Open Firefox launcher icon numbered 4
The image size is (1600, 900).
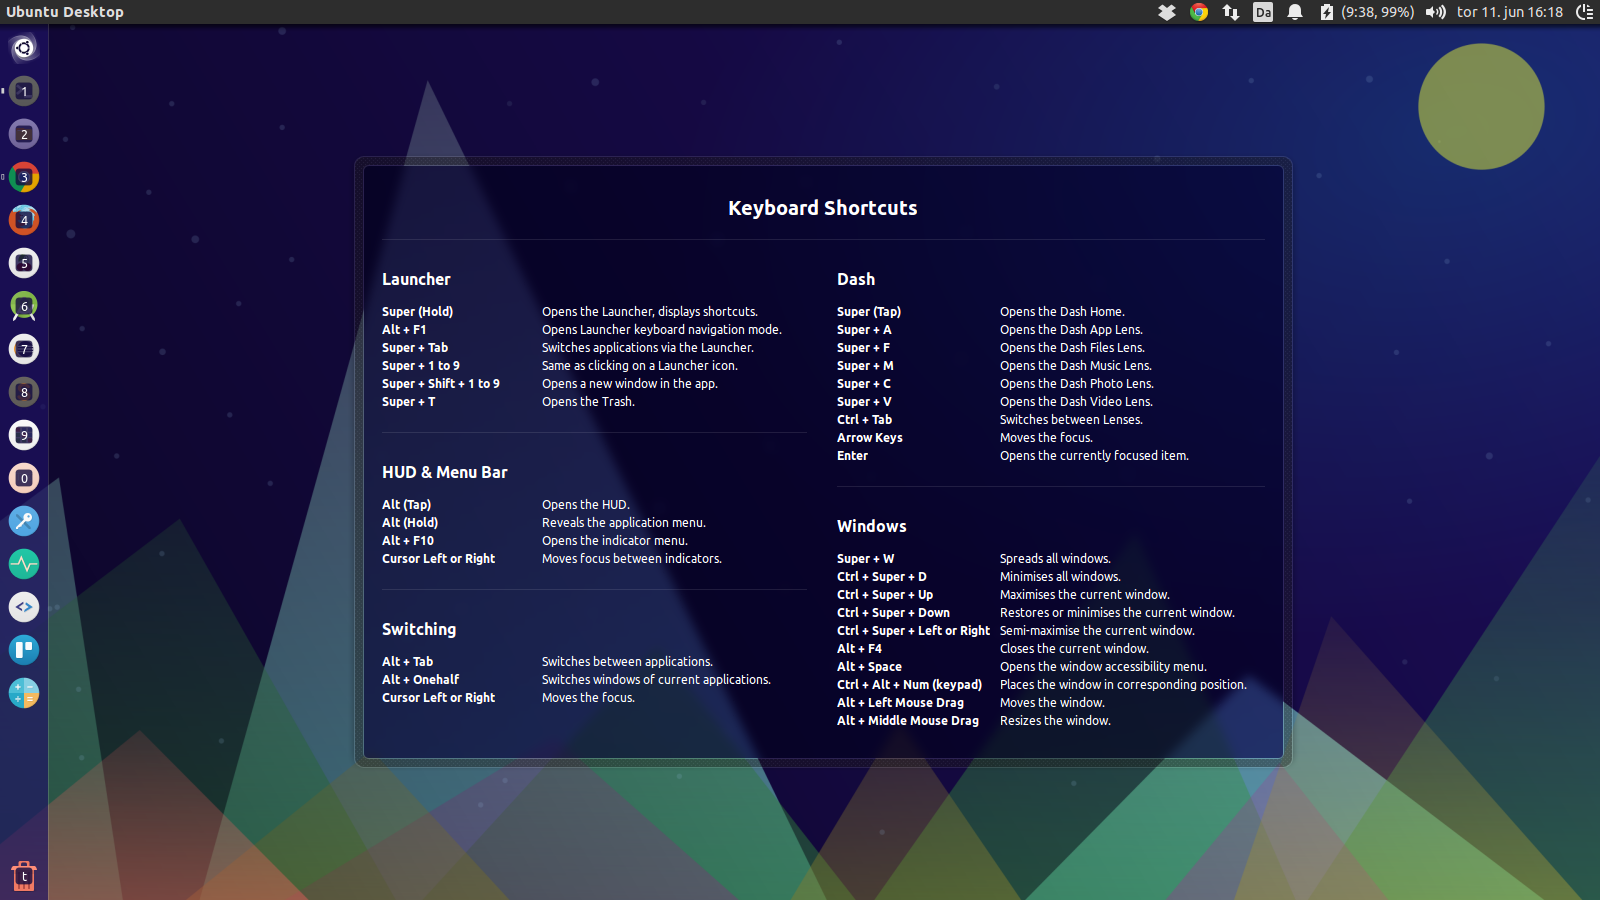point(24,220)
